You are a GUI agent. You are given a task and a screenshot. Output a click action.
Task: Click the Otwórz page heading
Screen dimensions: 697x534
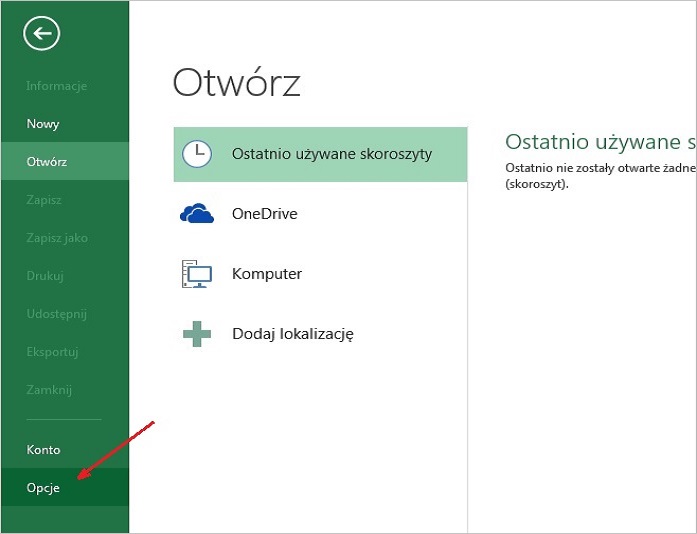coord(236,82)
